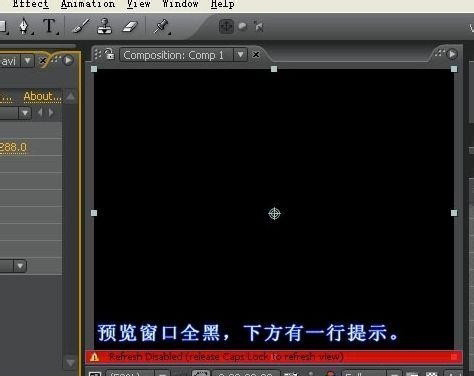474x376 pixels.
Task: Click the Refresh Disabled warning text
Action: click(226, 357)
